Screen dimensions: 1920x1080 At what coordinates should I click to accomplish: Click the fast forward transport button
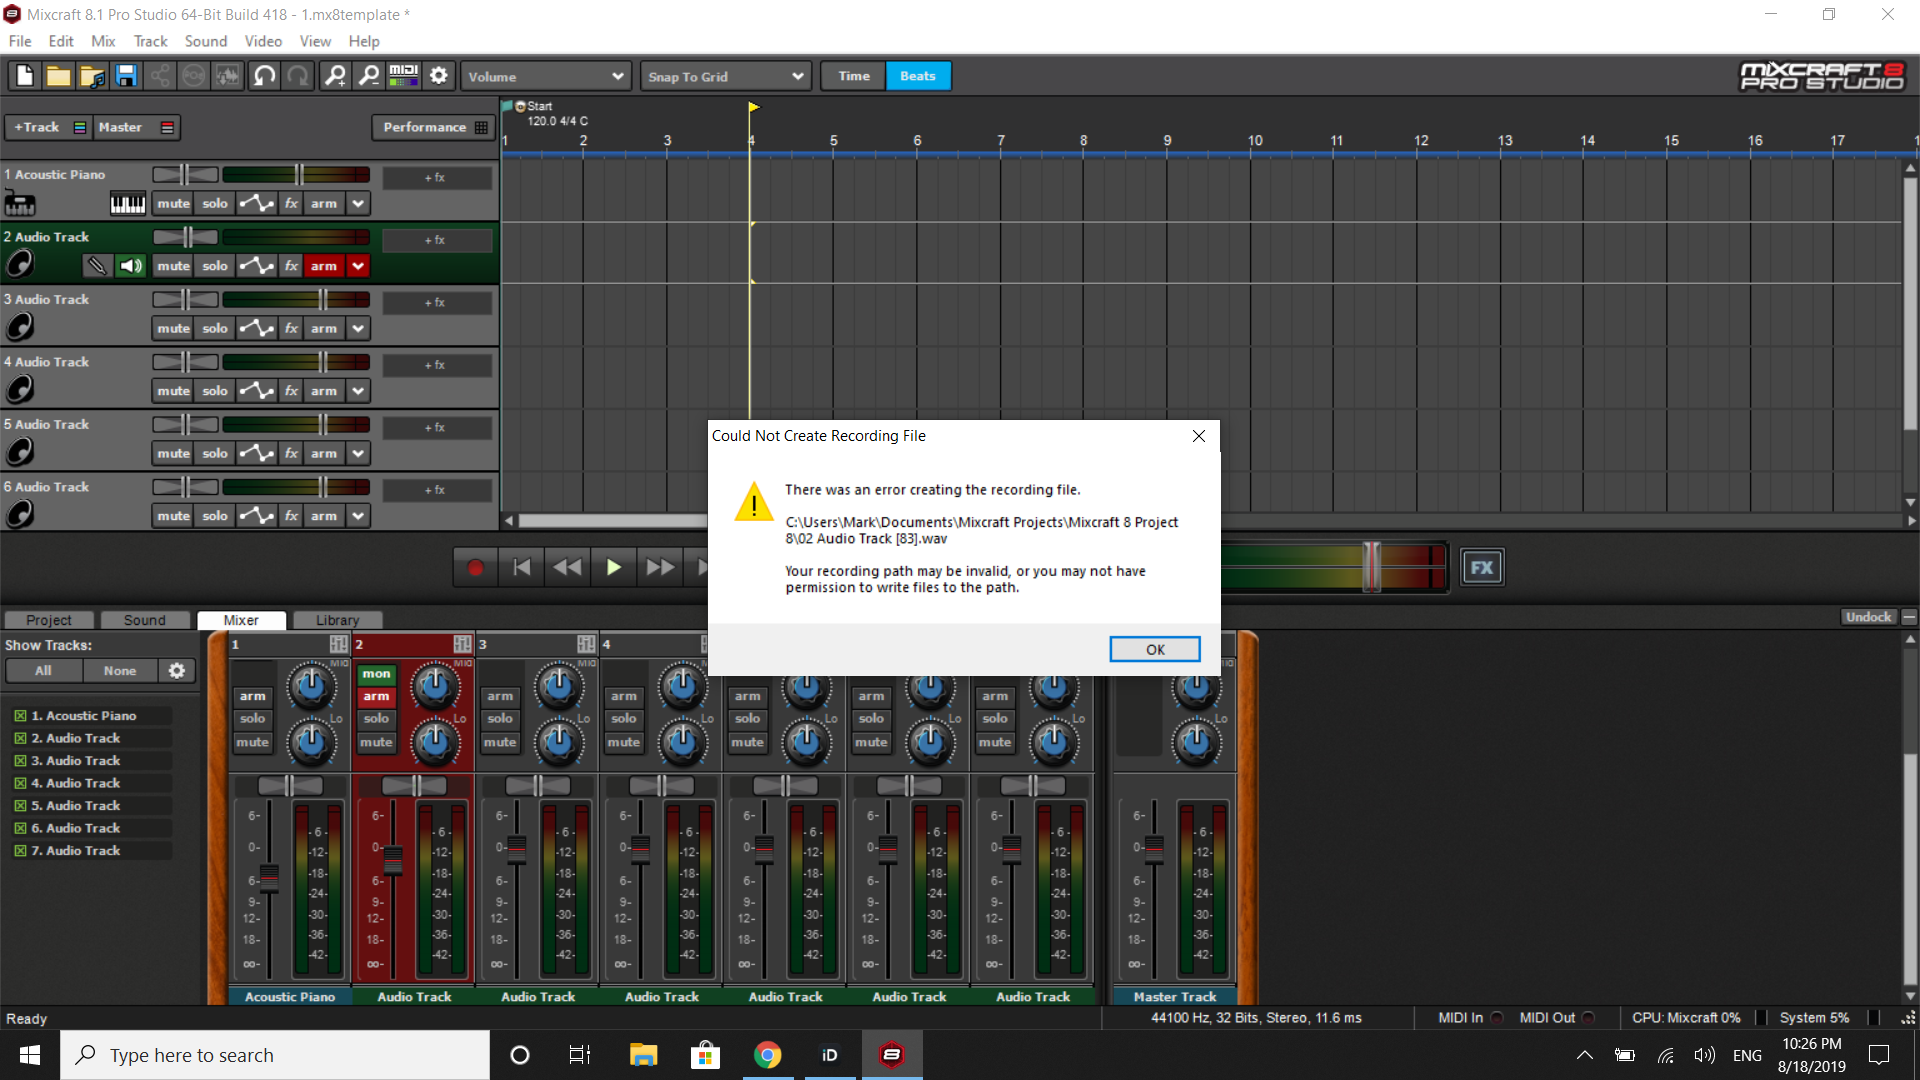[x=659, y=568]
